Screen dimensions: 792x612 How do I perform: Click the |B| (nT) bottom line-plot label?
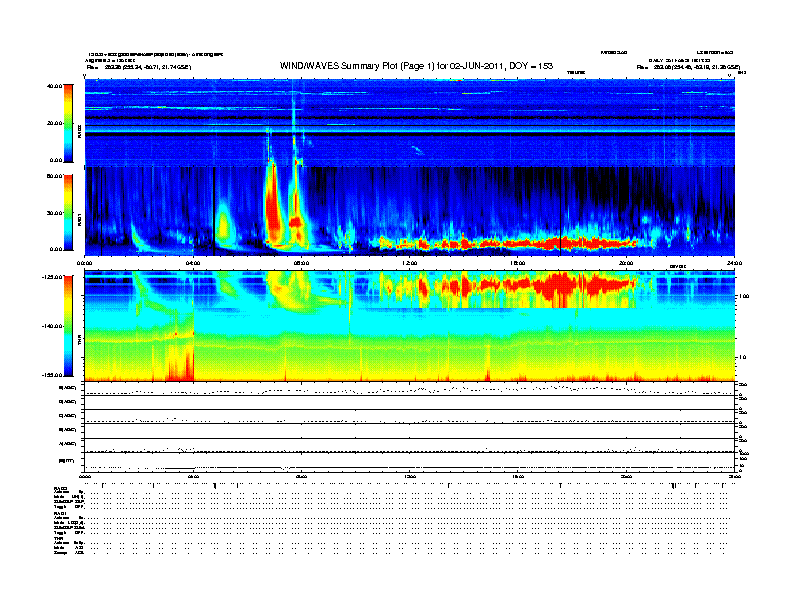(x=66, y=461)
